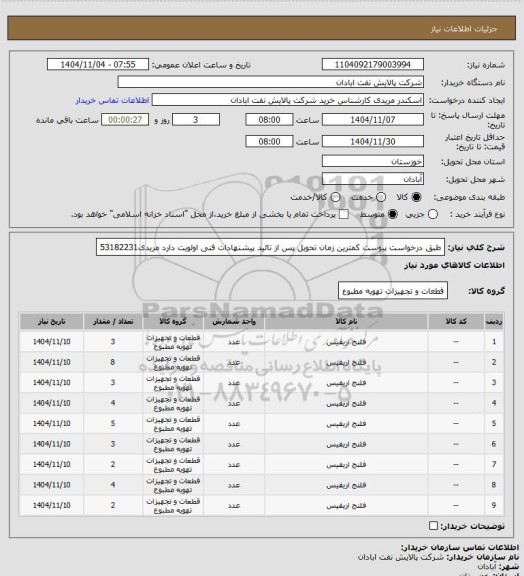
Task: Click unit عدد in row 8
Action: tap(234, 485)
